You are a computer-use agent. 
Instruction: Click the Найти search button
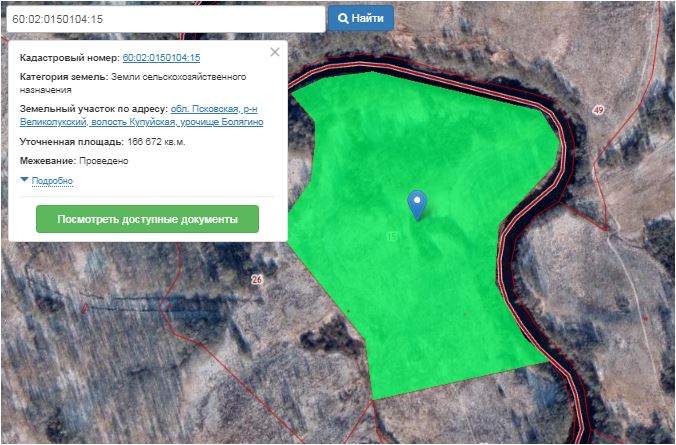[361, 18]
